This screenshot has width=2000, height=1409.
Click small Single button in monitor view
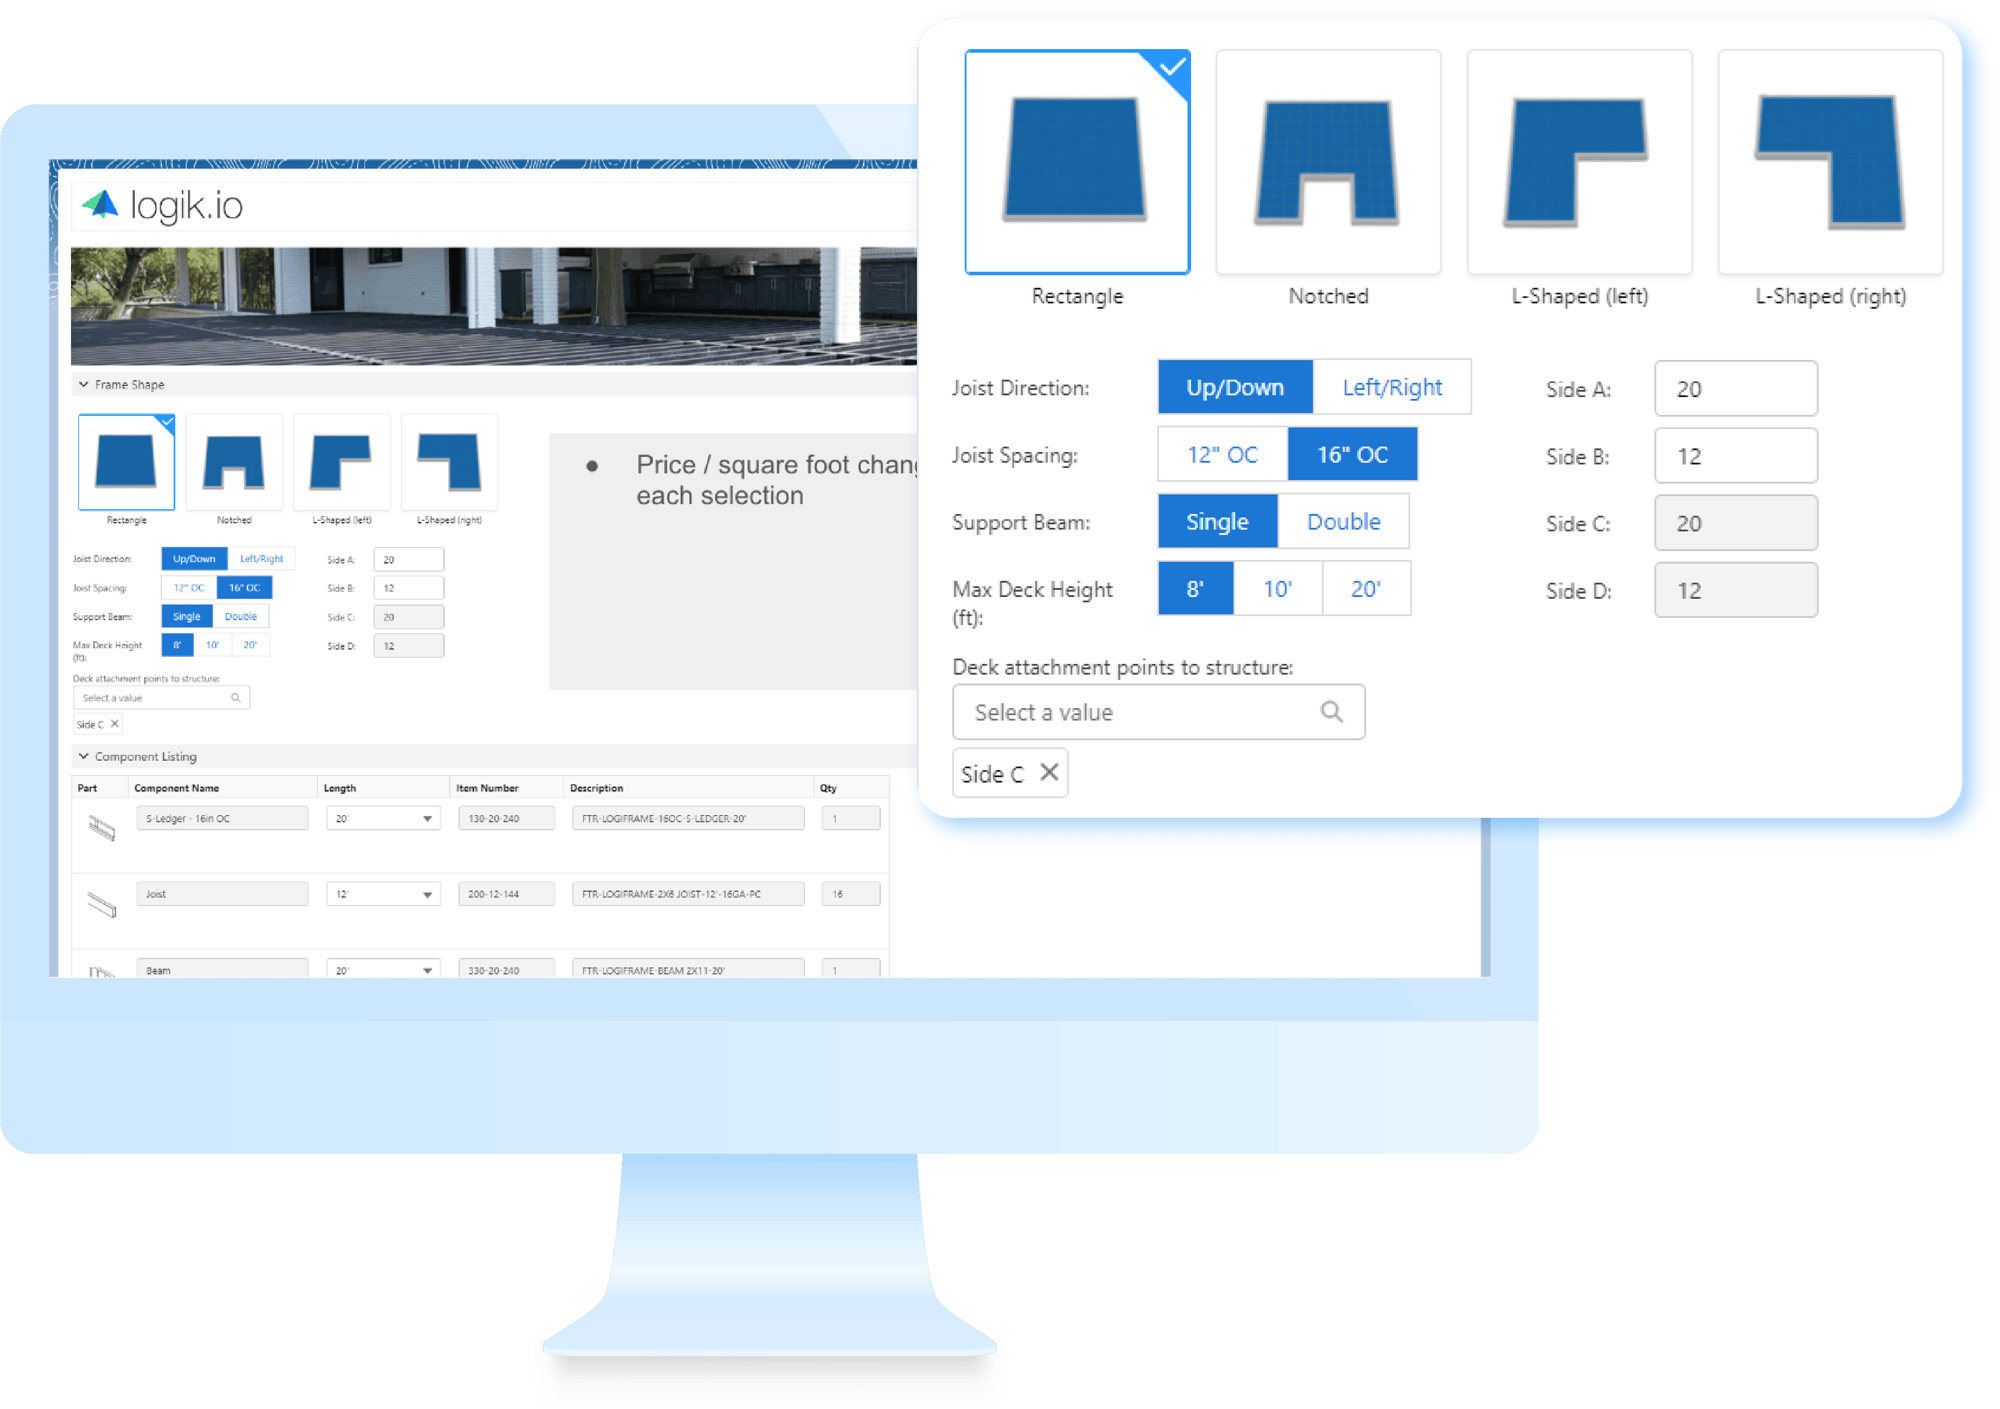pyautogui.click(x=186, y=616)
